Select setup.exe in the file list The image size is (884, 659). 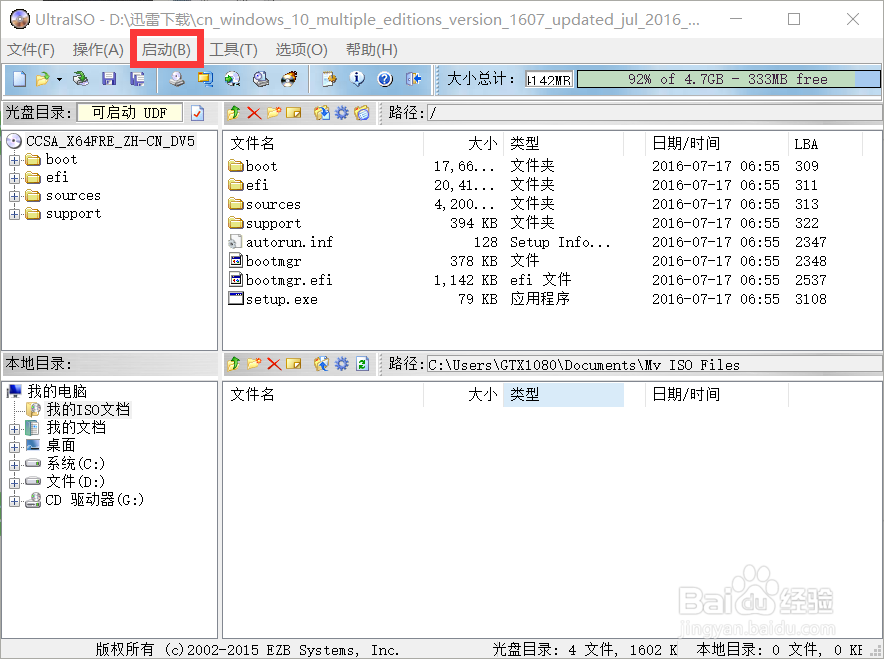pyautogui.click(x=281, y=299)
